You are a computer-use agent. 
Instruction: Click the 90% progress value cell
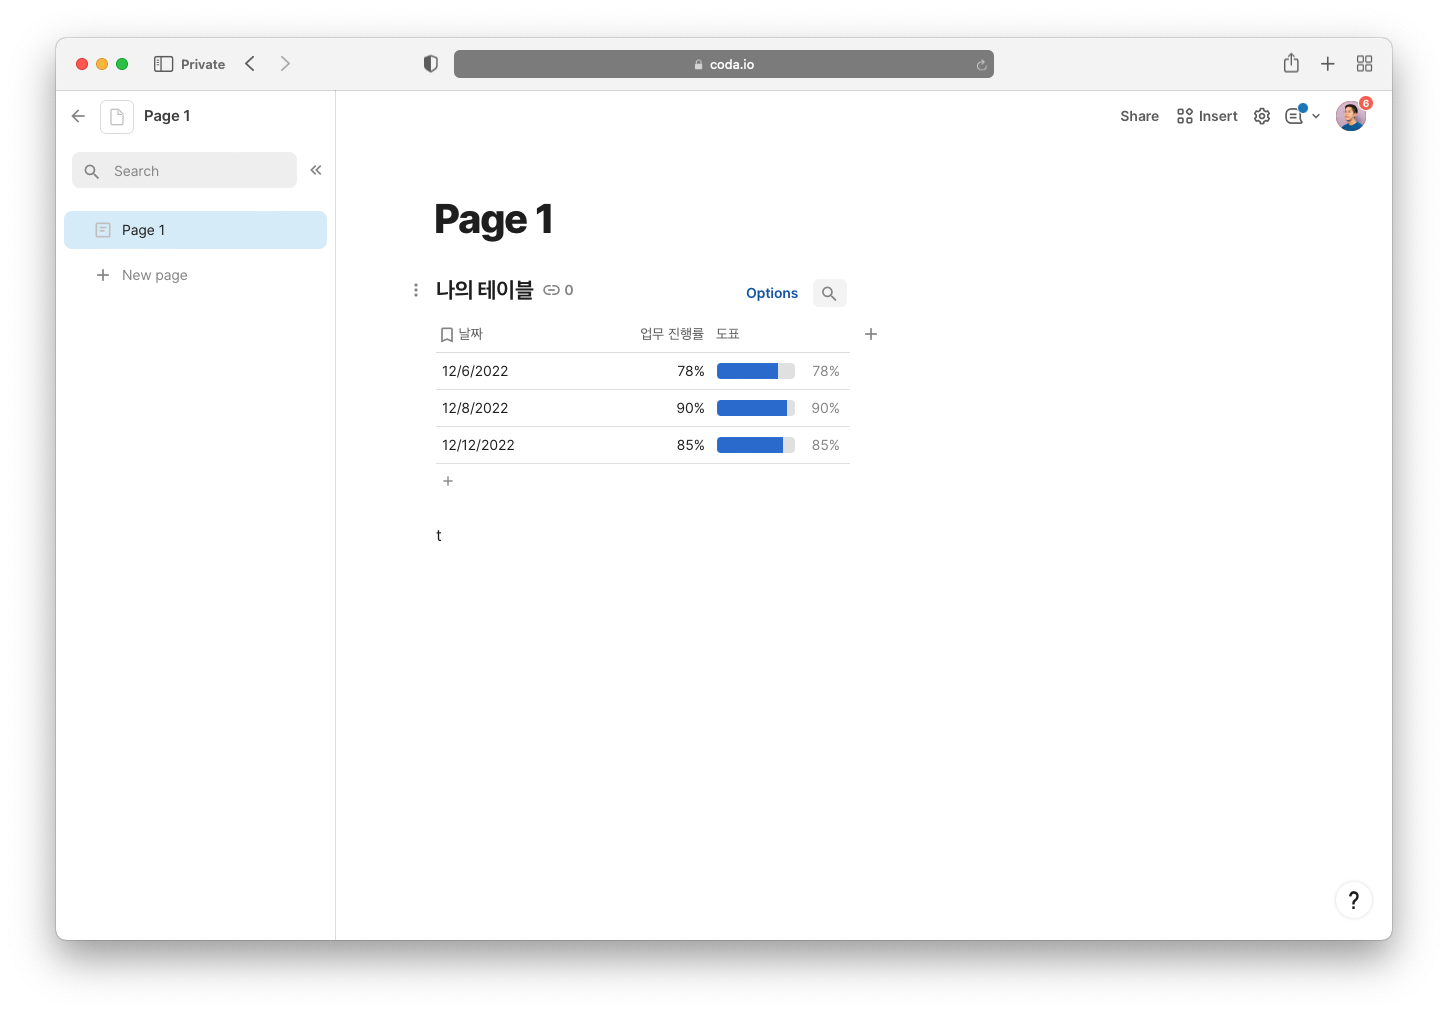(691, 408)
